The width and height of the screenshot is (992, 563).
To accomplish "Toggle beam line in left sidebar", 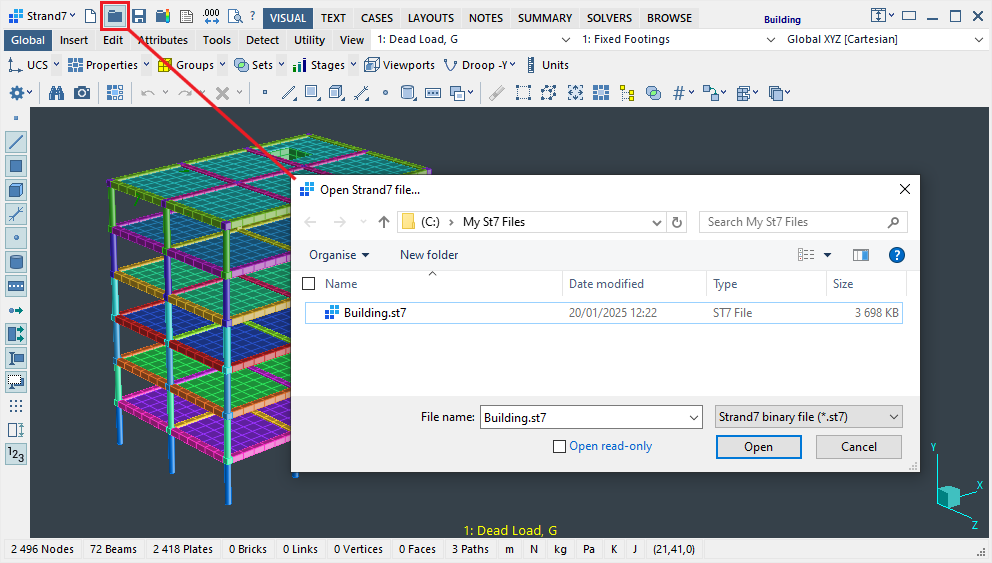I will 16,142.
